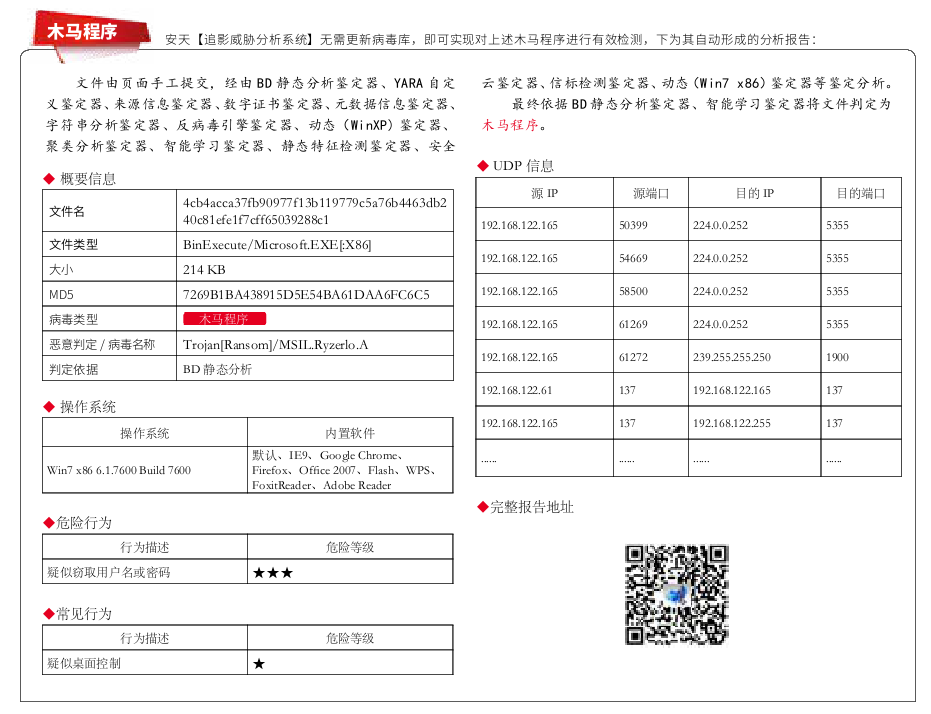Click the 危险行为 section heading

click(x=84, y=522)
